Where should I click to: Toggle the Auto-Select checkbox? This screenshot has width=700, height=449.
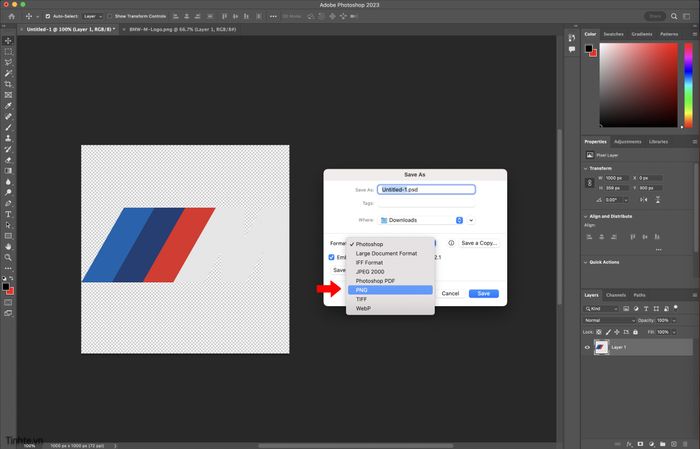[x=48, y=17]
